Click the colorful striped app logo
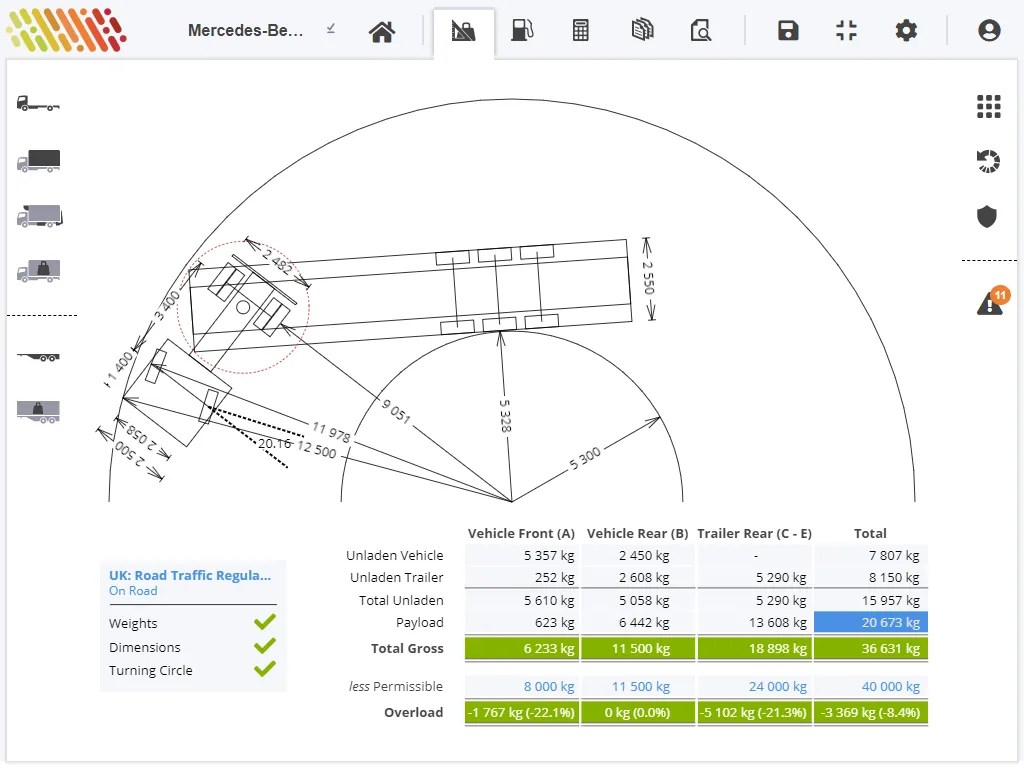This screenshot has width=1024, height=768. click(x=66, y=29)
